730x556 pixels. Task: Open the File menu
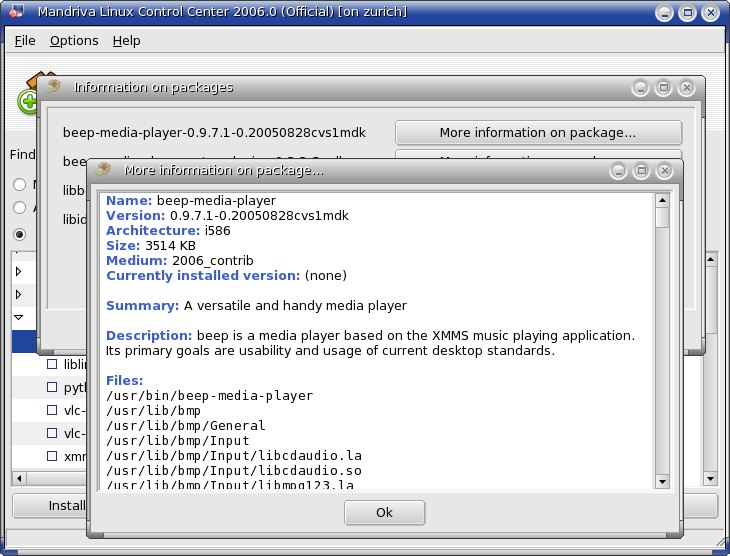[25, 41]
